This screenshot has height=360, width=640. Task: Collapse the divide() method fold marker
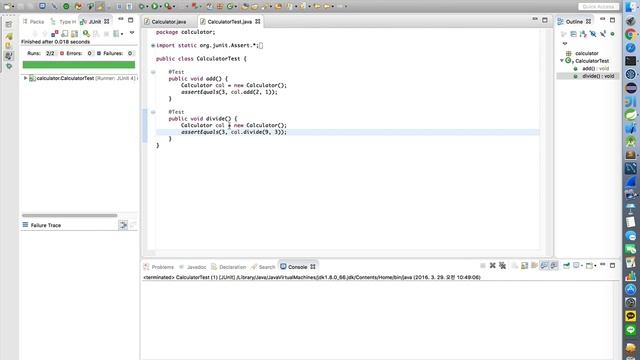(x=153, y=112)
